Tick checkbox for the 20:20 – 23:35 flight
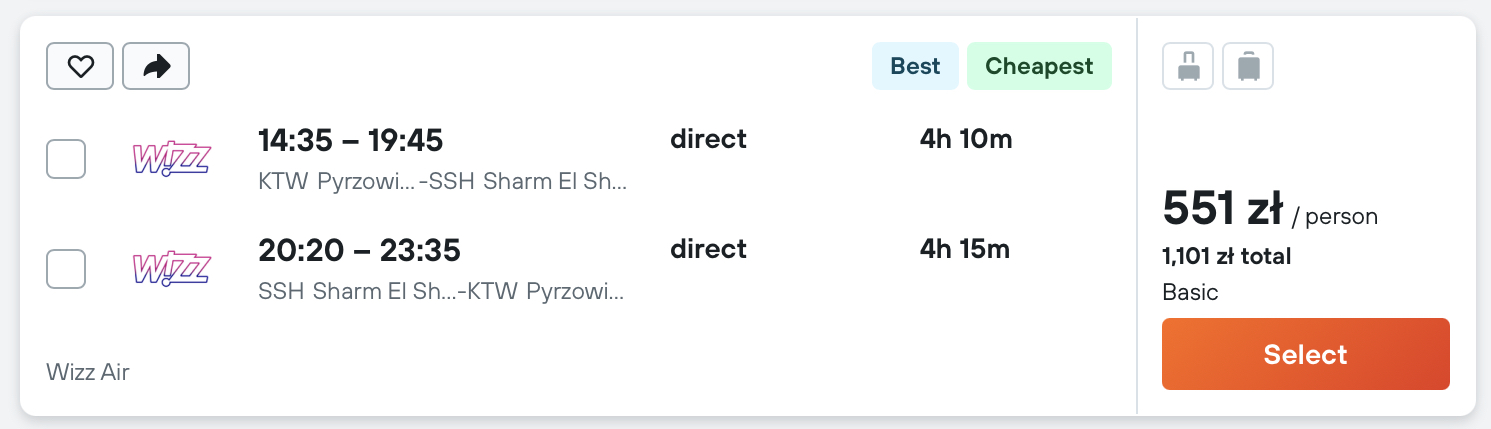Viewport: 1491px width, 429px height. tap(66, 269)
